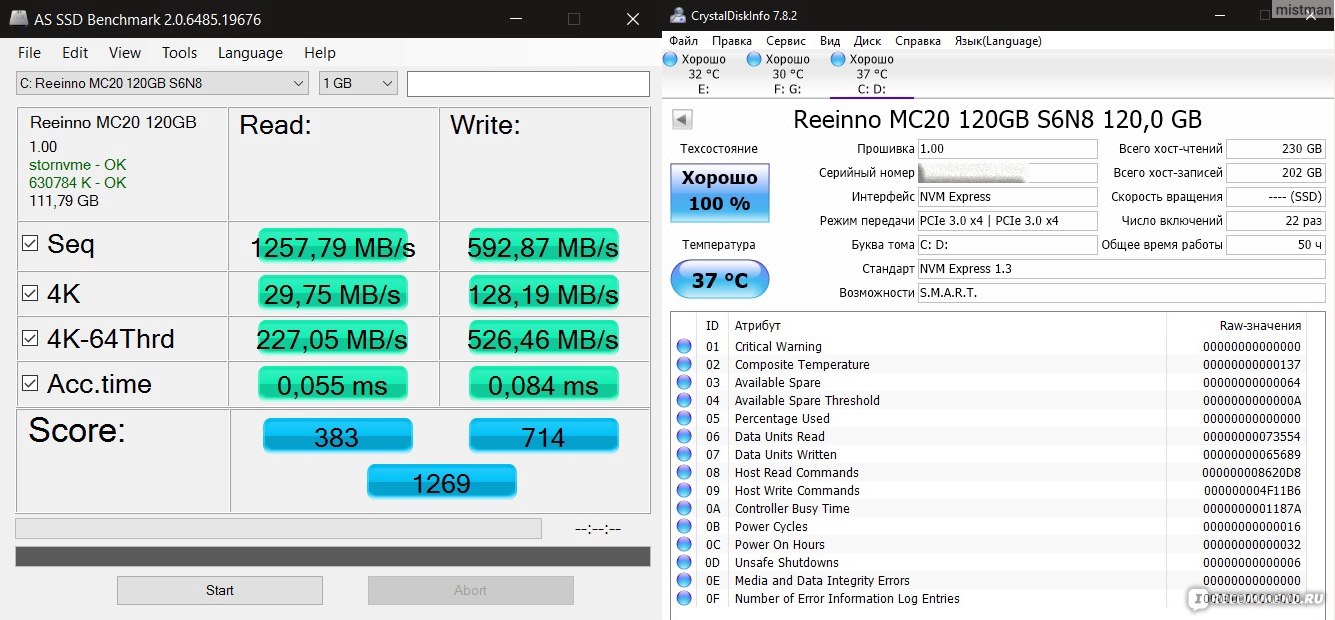Open the Диск menu in CrystalDiskInfo
The image size is (1335, 620).
coord(868,41)
